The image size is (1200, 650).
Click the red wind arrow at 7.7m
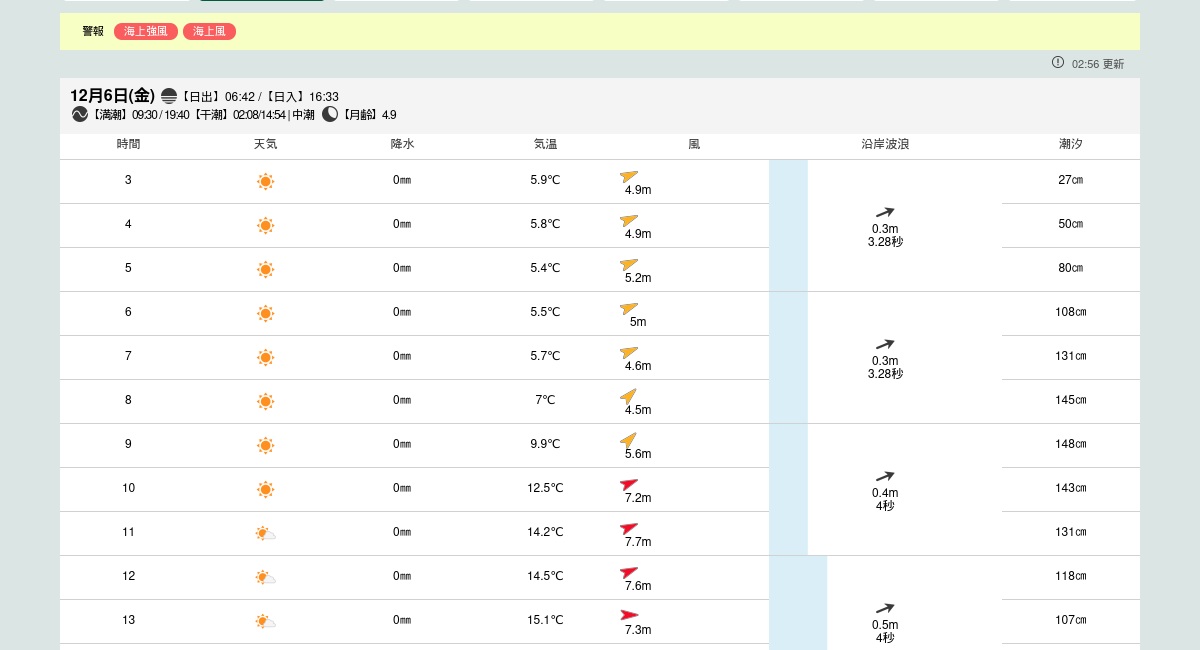[x=629, y=528]
